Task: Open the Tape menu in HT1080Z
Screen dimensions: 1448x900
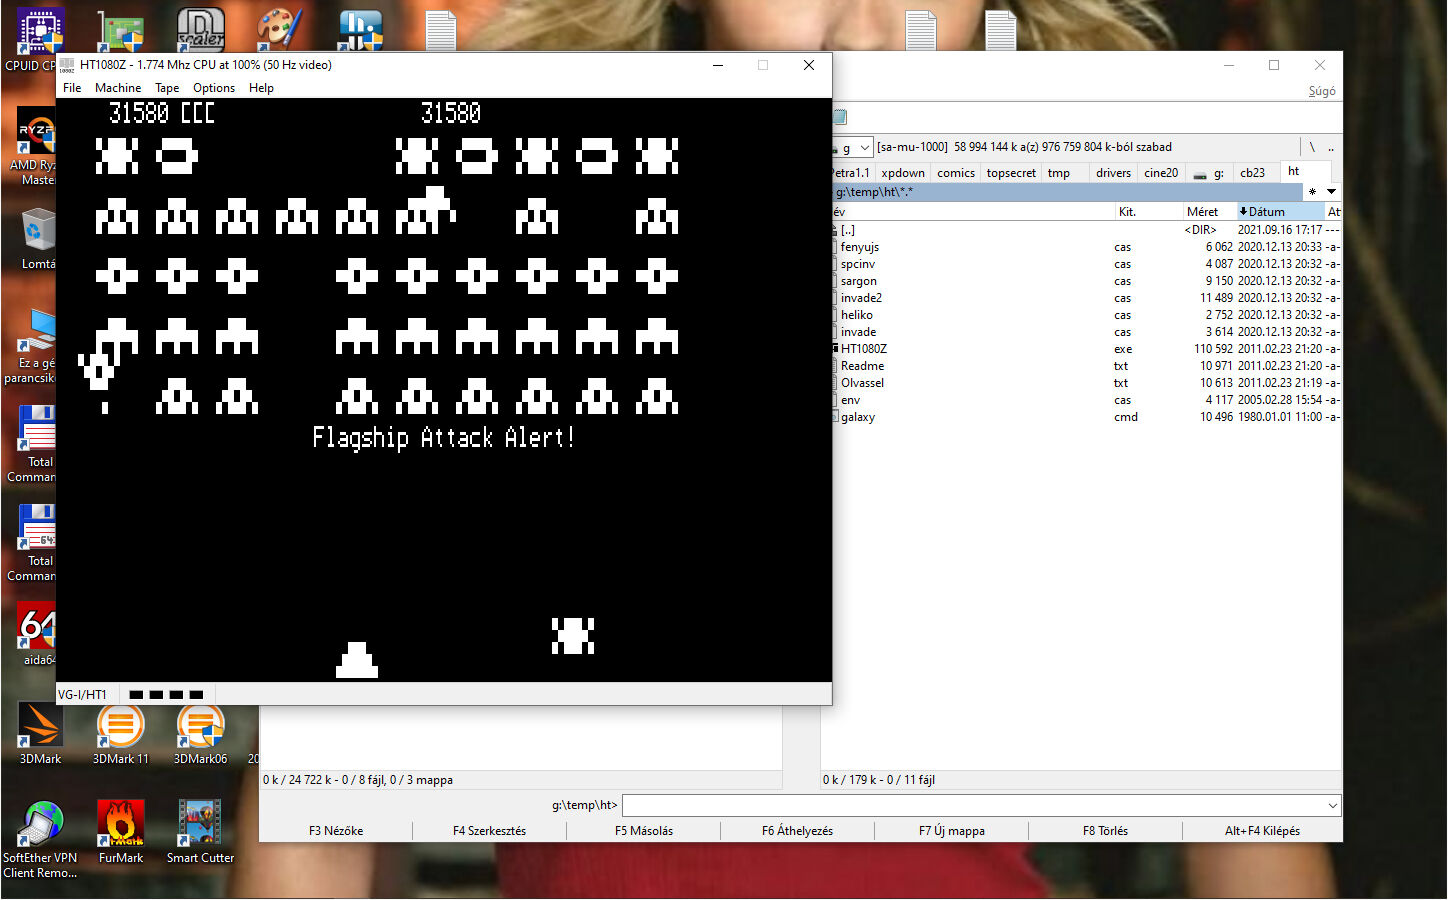Action: pyautogui.click(x=167, y=88)
